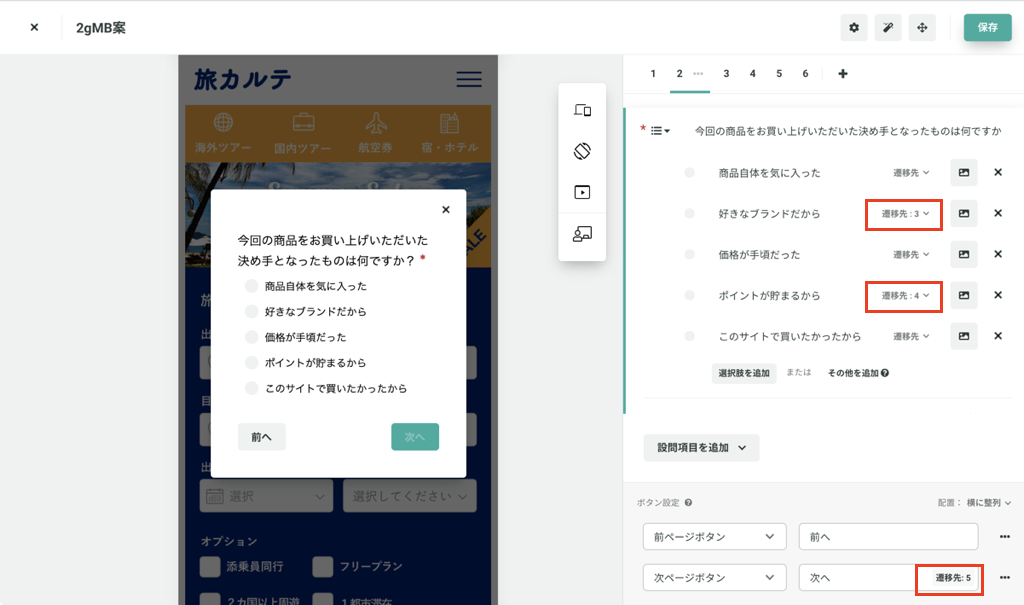The image size is (1024, 605).
Task: Click the move arrows icon in header
Action: click(x=921, y=27)
